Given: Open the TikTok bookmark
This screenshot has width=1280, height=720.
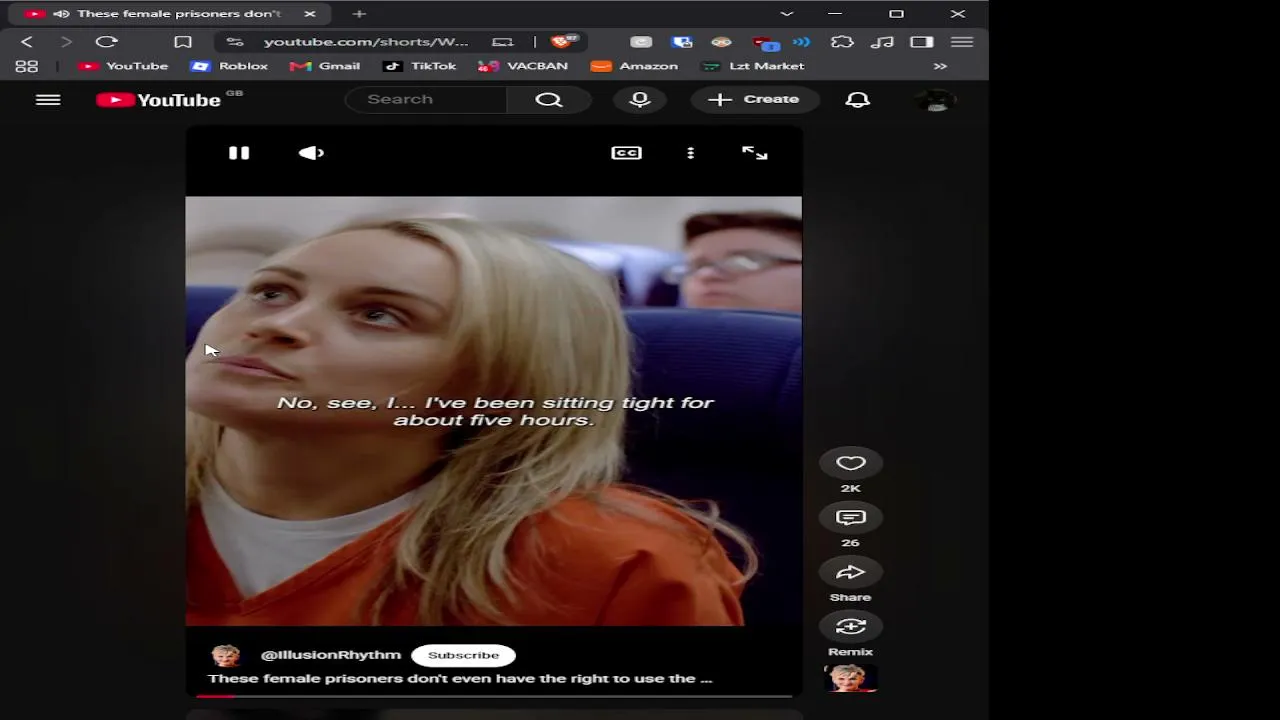Looking at the screenshot, I should pos(419,66).
